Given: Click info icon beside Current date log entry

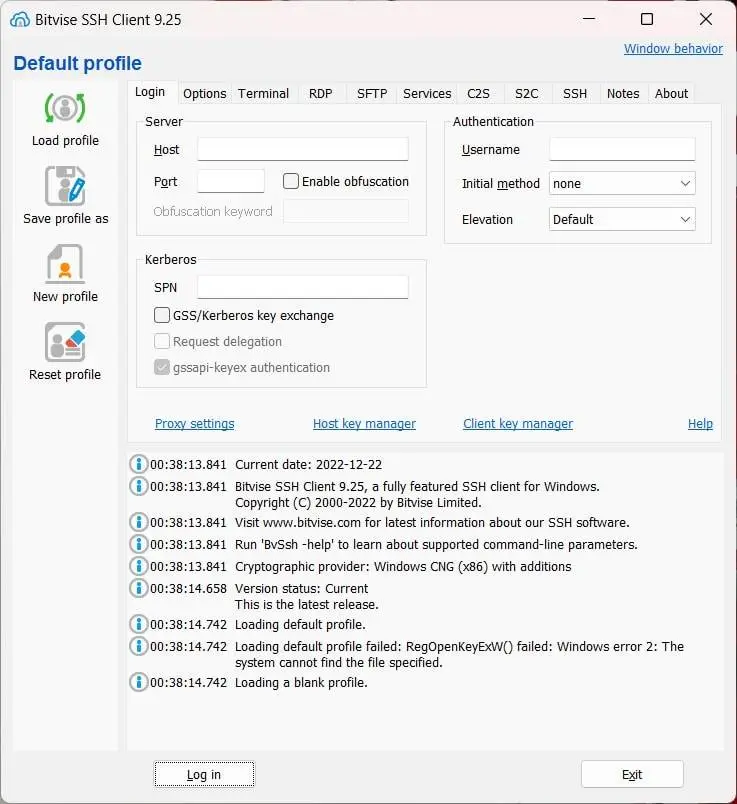Looking at the screenshot, I should (138, 464).
